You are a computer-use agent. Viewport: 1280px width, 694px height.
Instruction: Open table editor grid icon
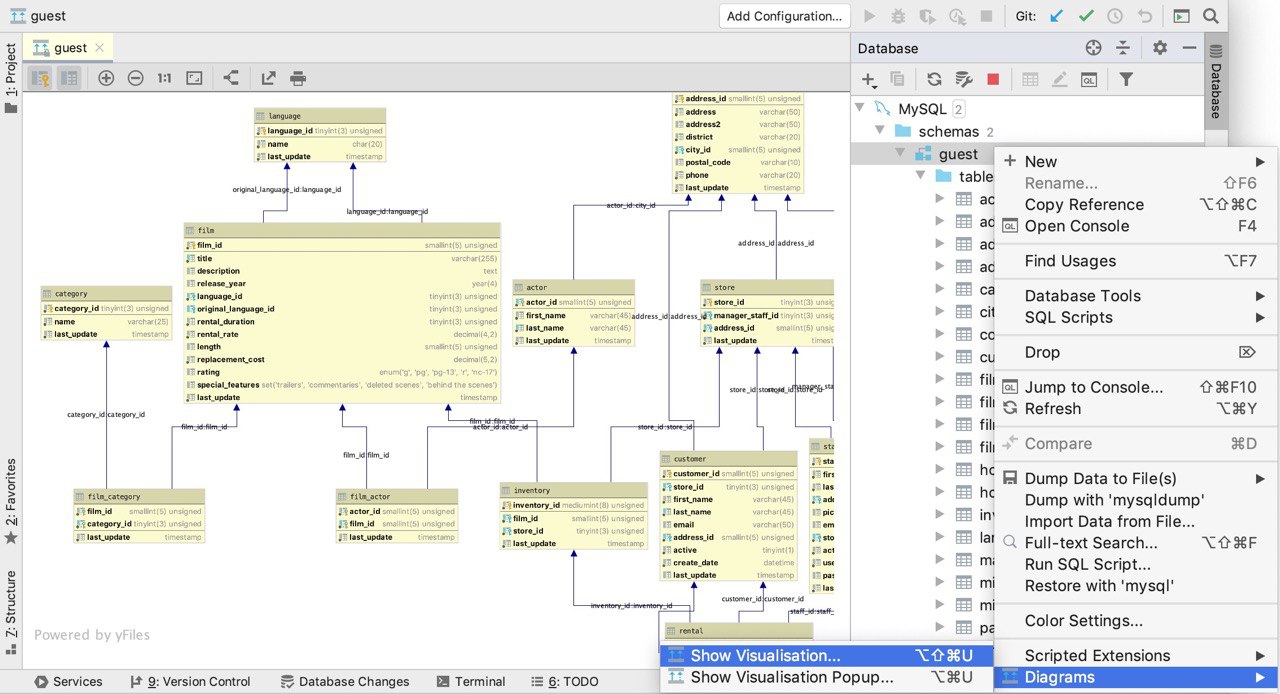click(1030, 79)
